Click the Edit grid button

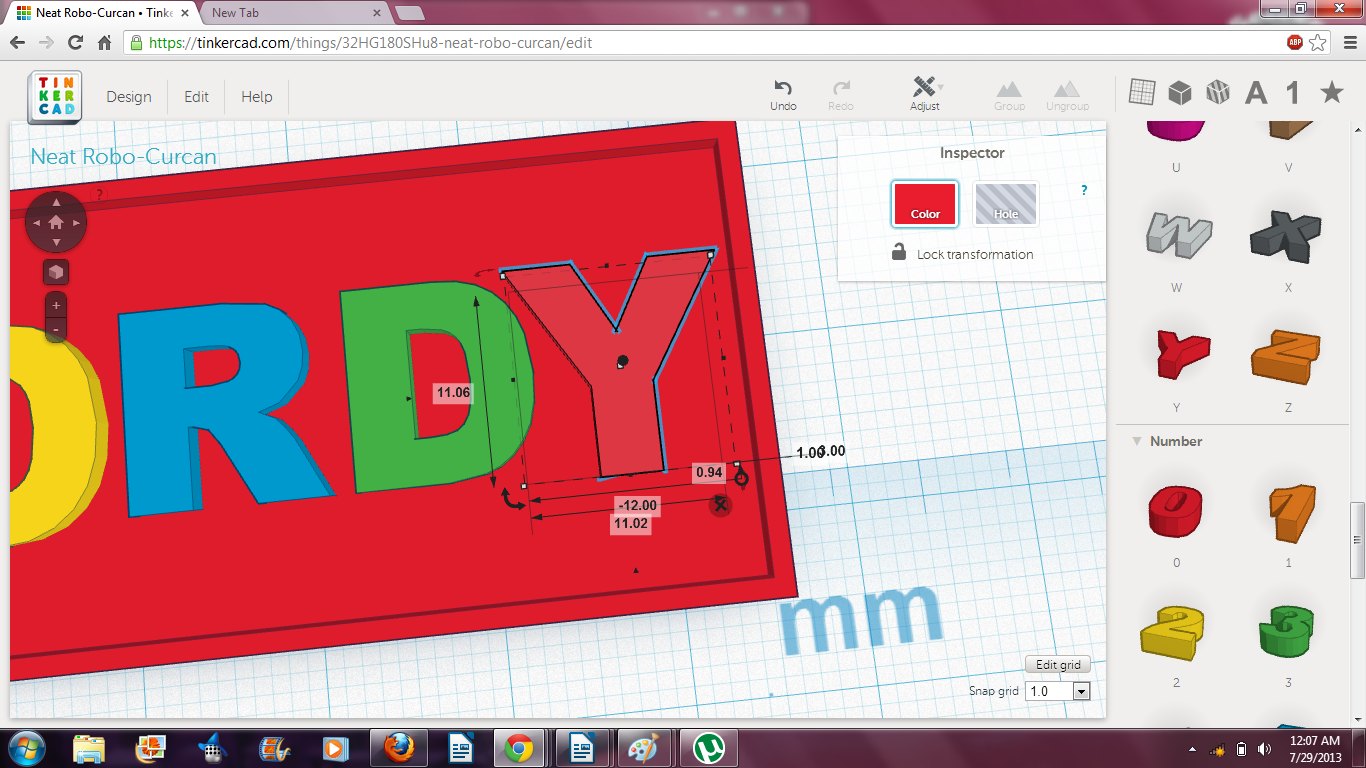(x=1057, y=664)
